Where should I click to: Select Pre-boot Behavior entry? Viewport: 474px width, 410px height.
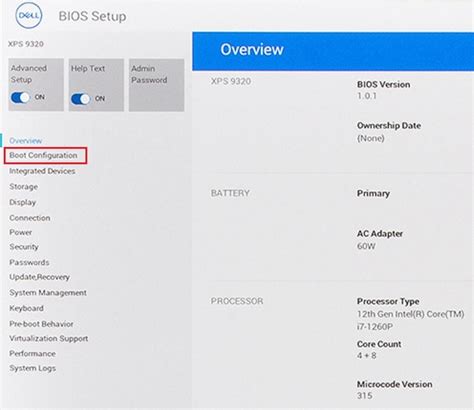click(x=41, y=324)
